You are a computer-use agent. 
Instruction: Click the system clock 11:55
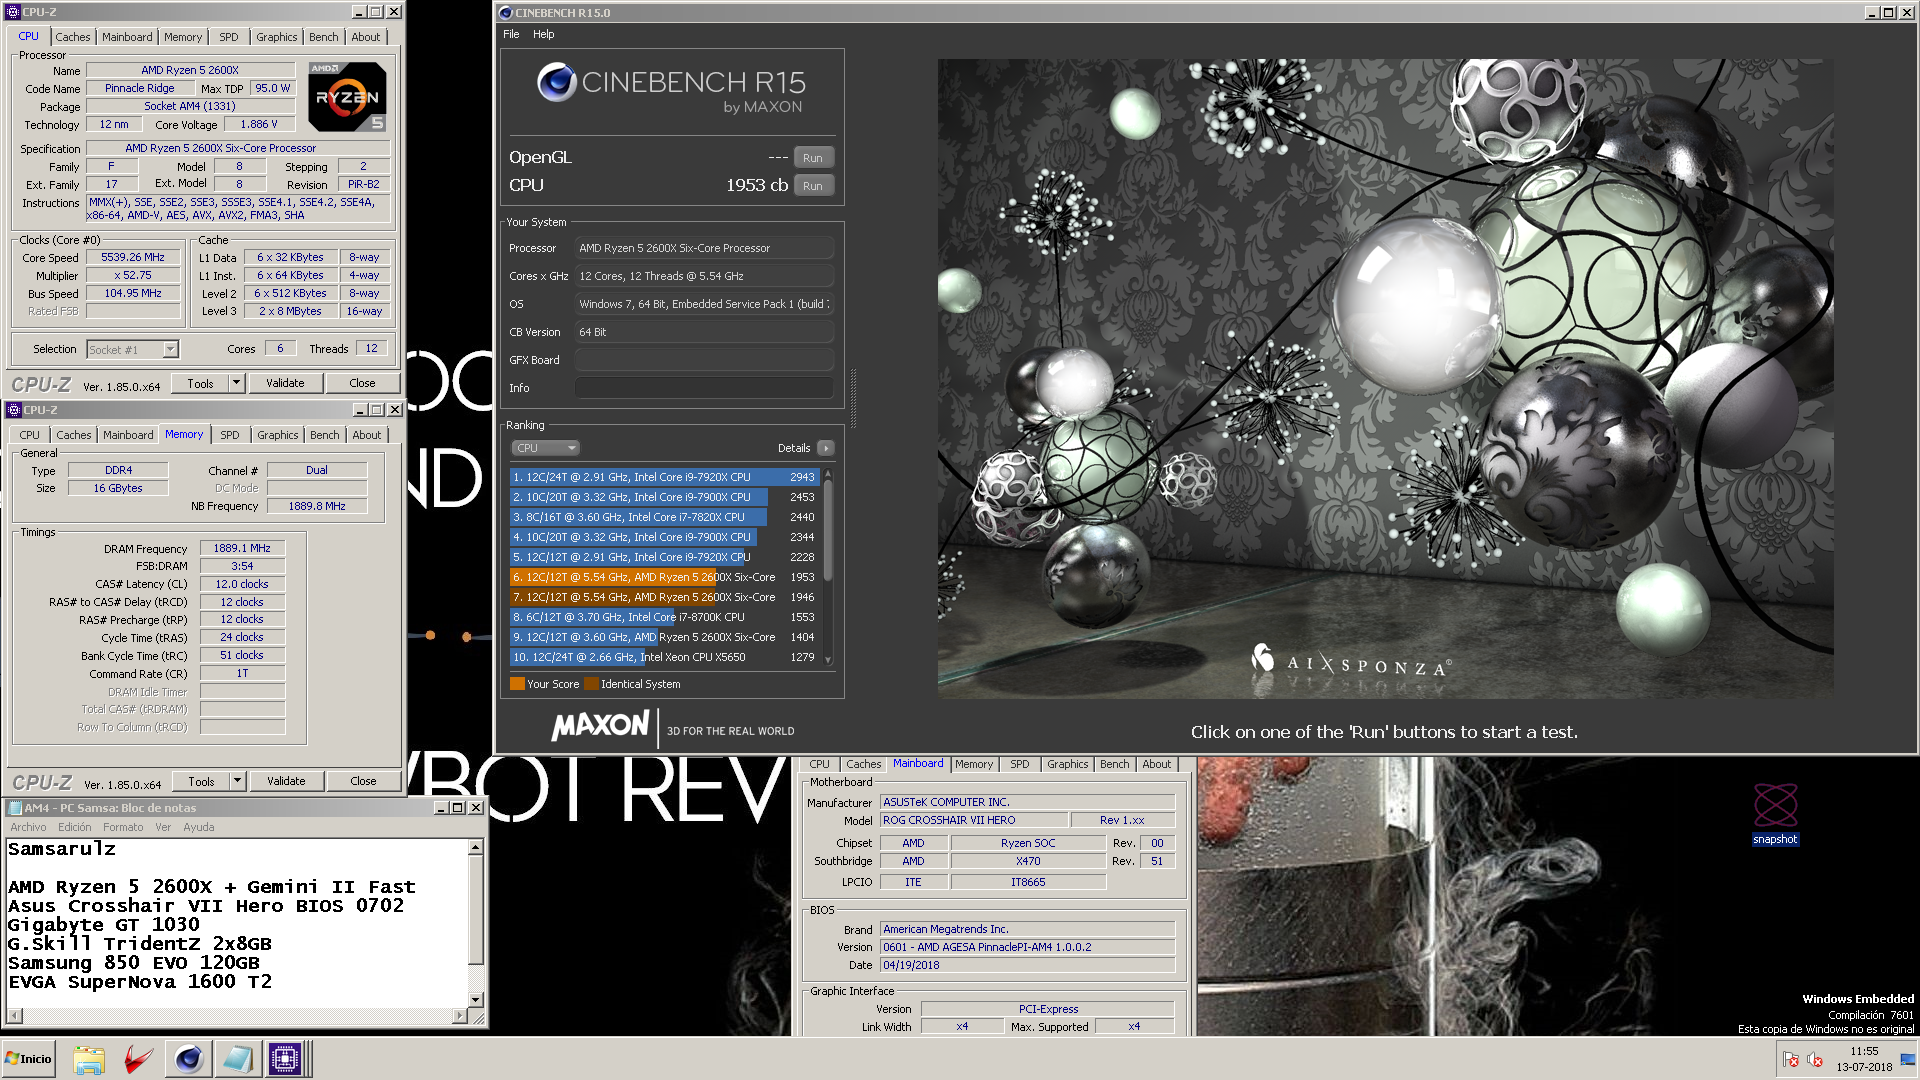pyautogui.click(x=1864, y=1051)
